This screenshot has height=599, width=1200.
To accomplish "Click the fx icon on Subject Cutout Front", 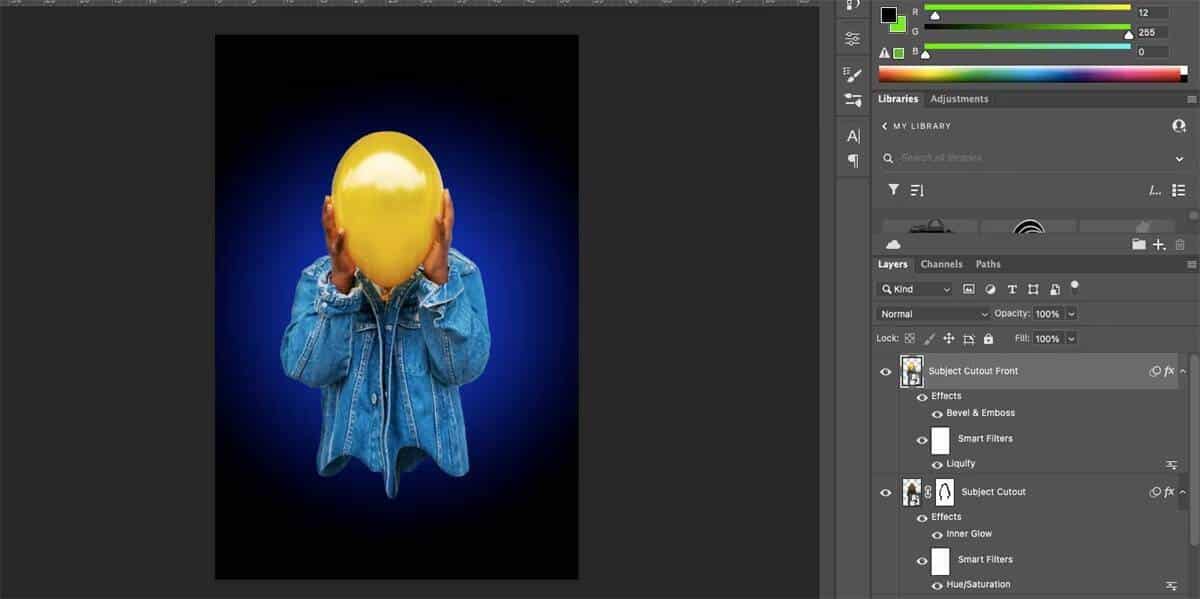I will point(1167,371).
